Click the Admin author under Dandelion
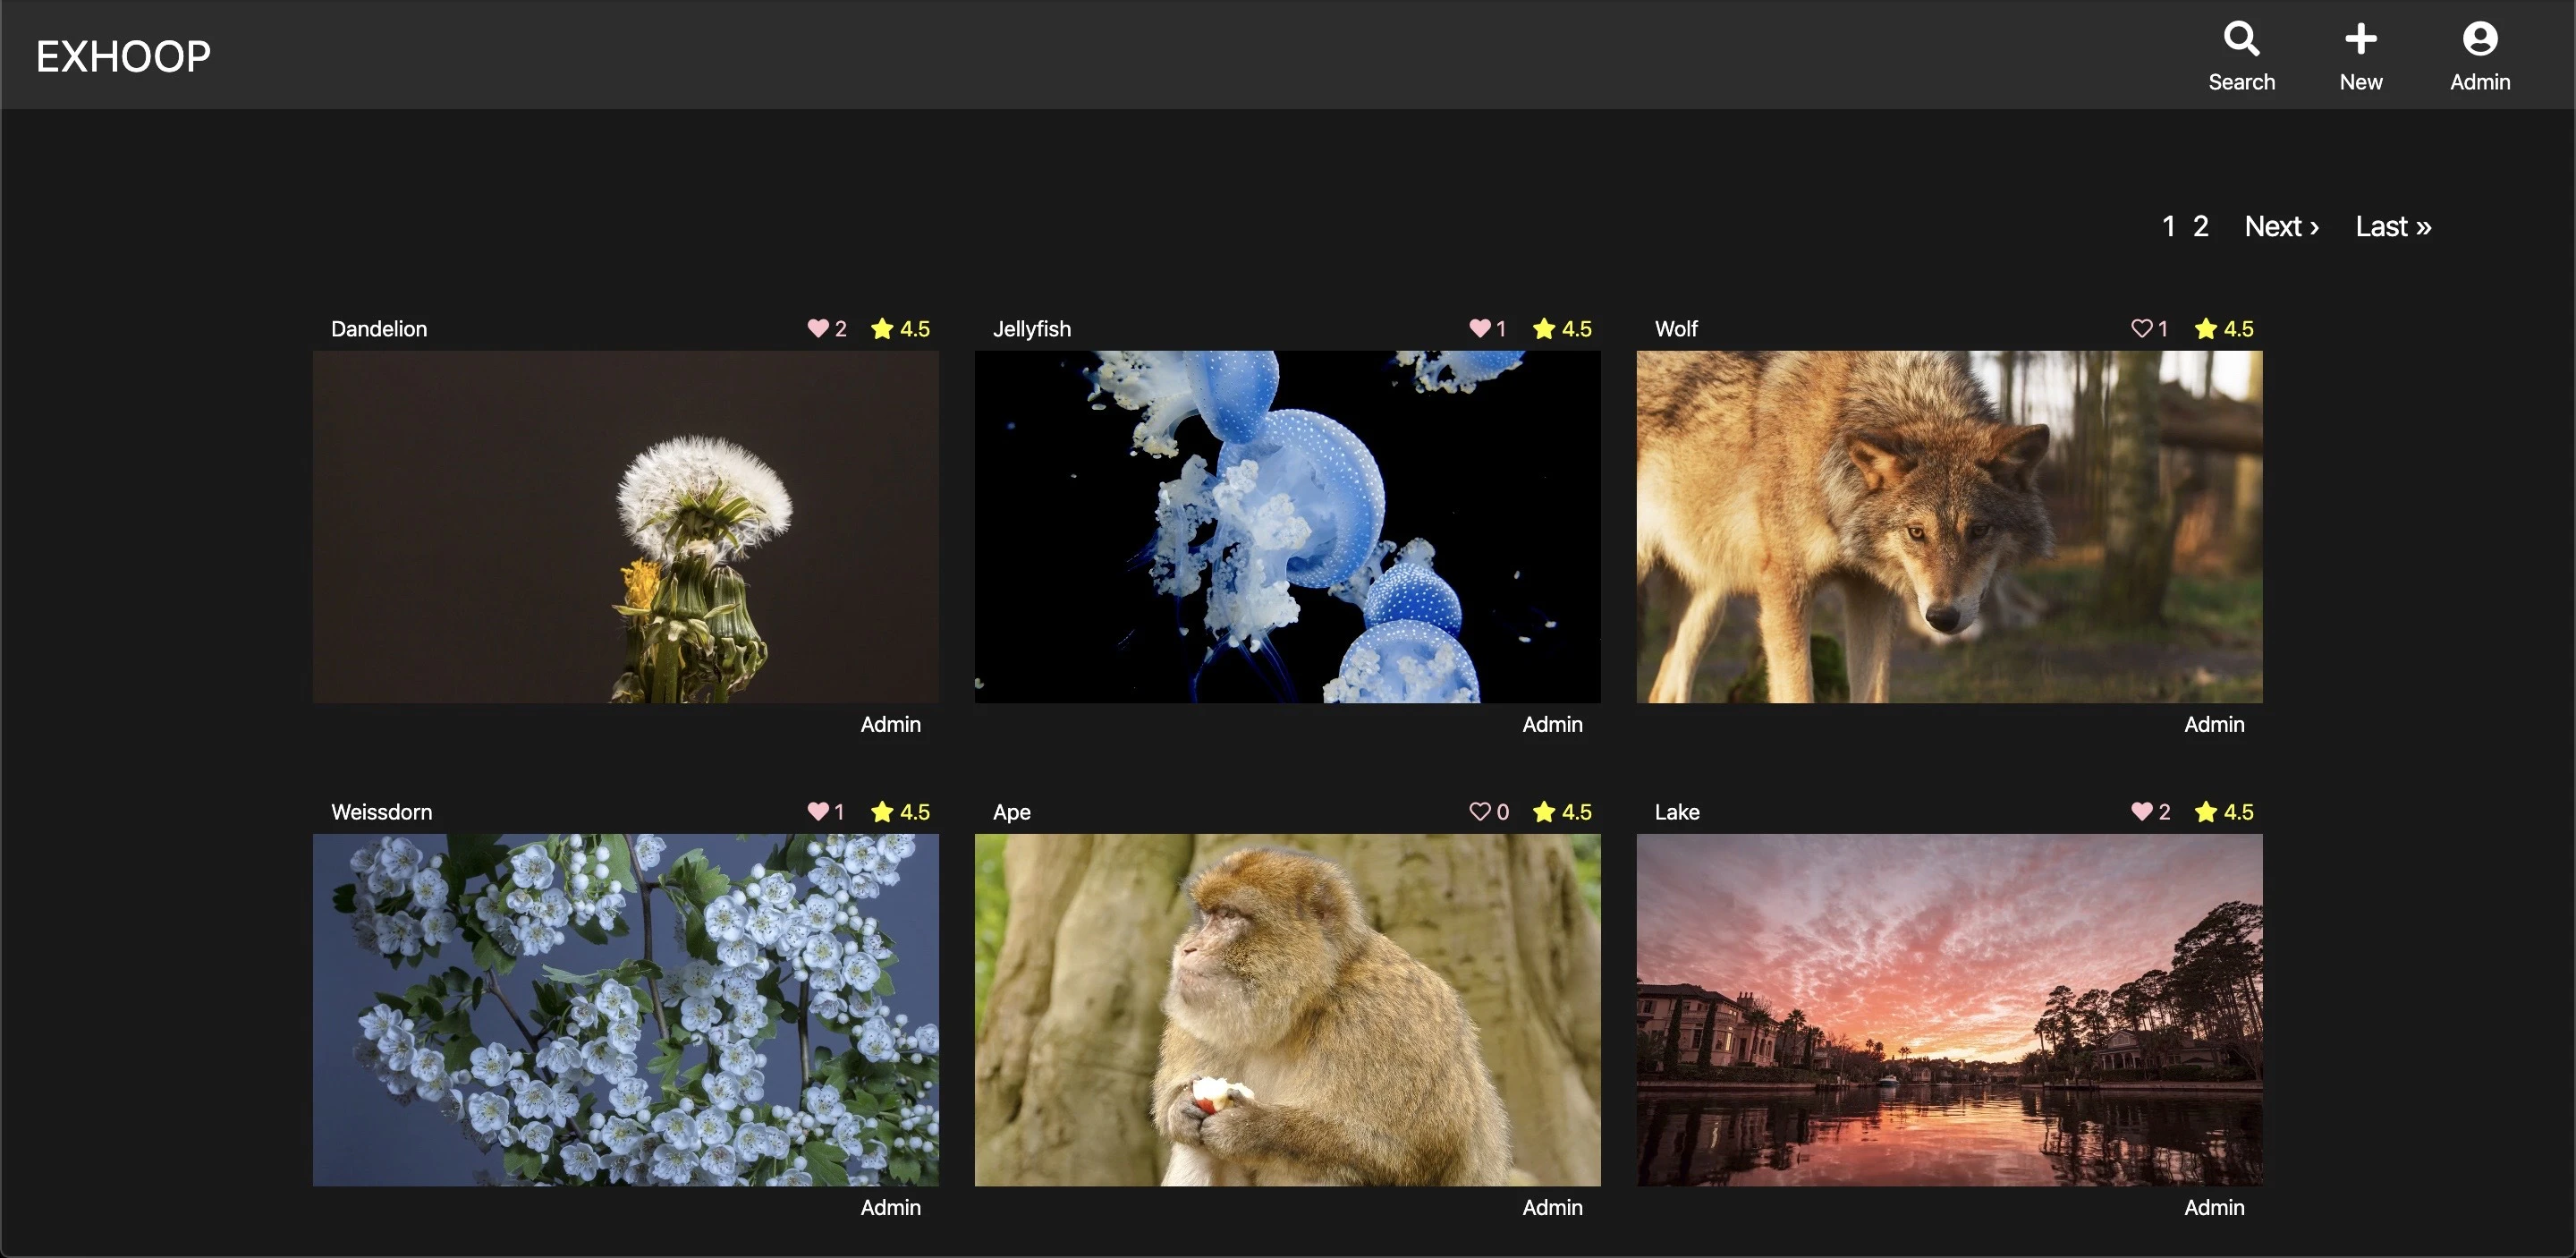2576x1258 pixels. [890, 724]
